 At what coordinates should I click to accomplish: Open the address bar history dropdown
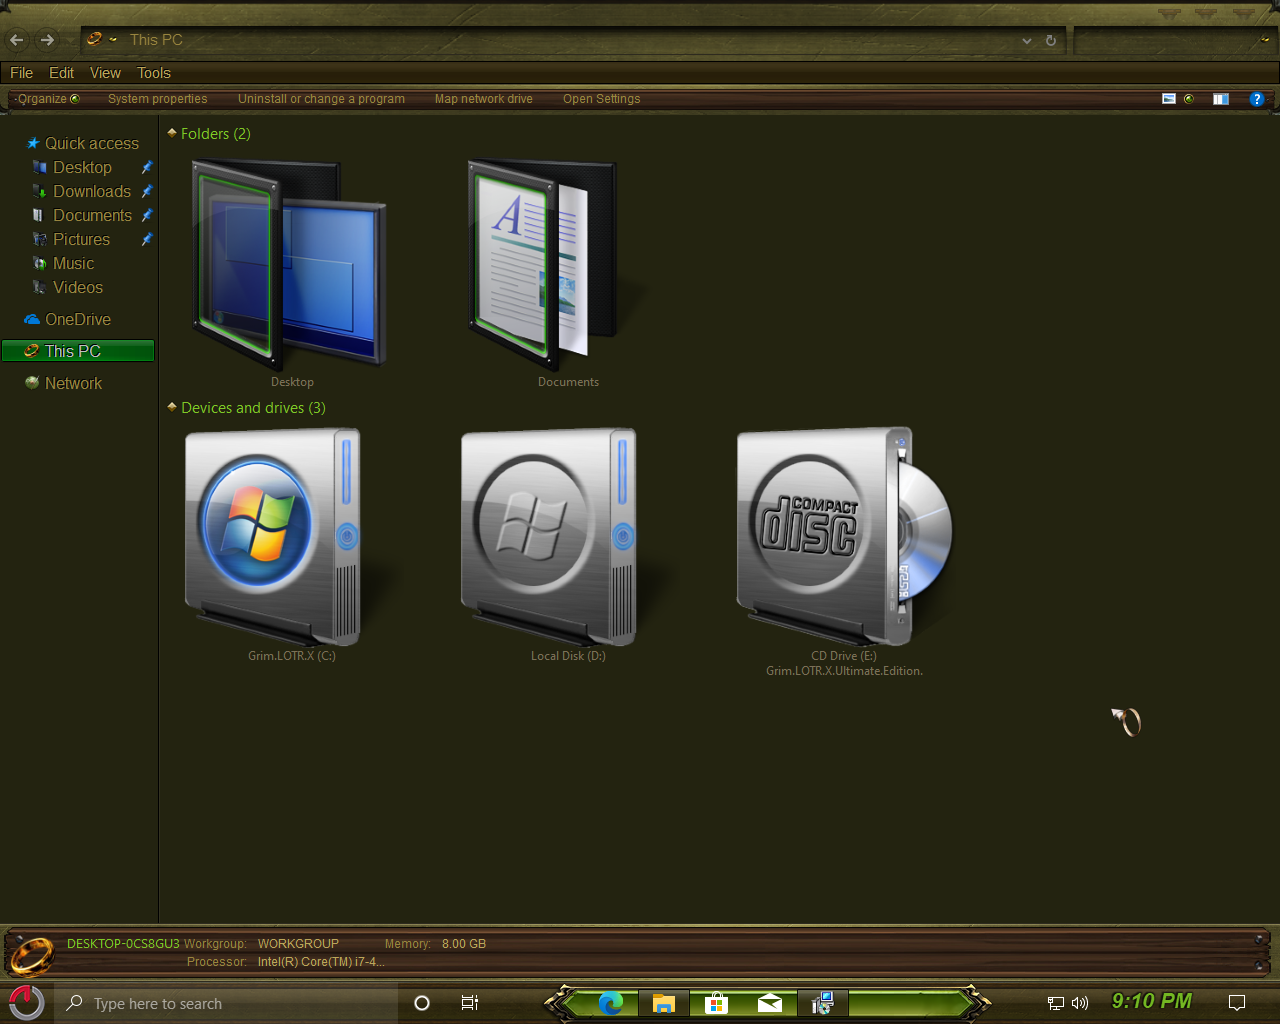1026,41
